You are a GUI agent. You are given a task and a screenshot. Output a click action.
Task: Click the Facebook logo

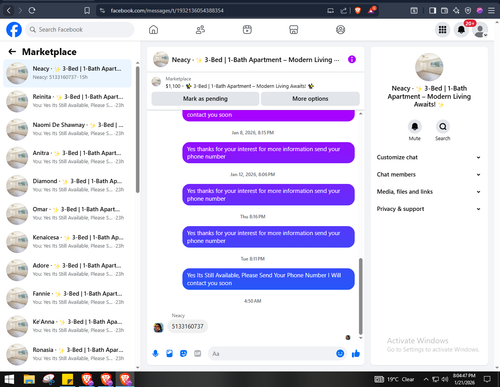point(14,30)
